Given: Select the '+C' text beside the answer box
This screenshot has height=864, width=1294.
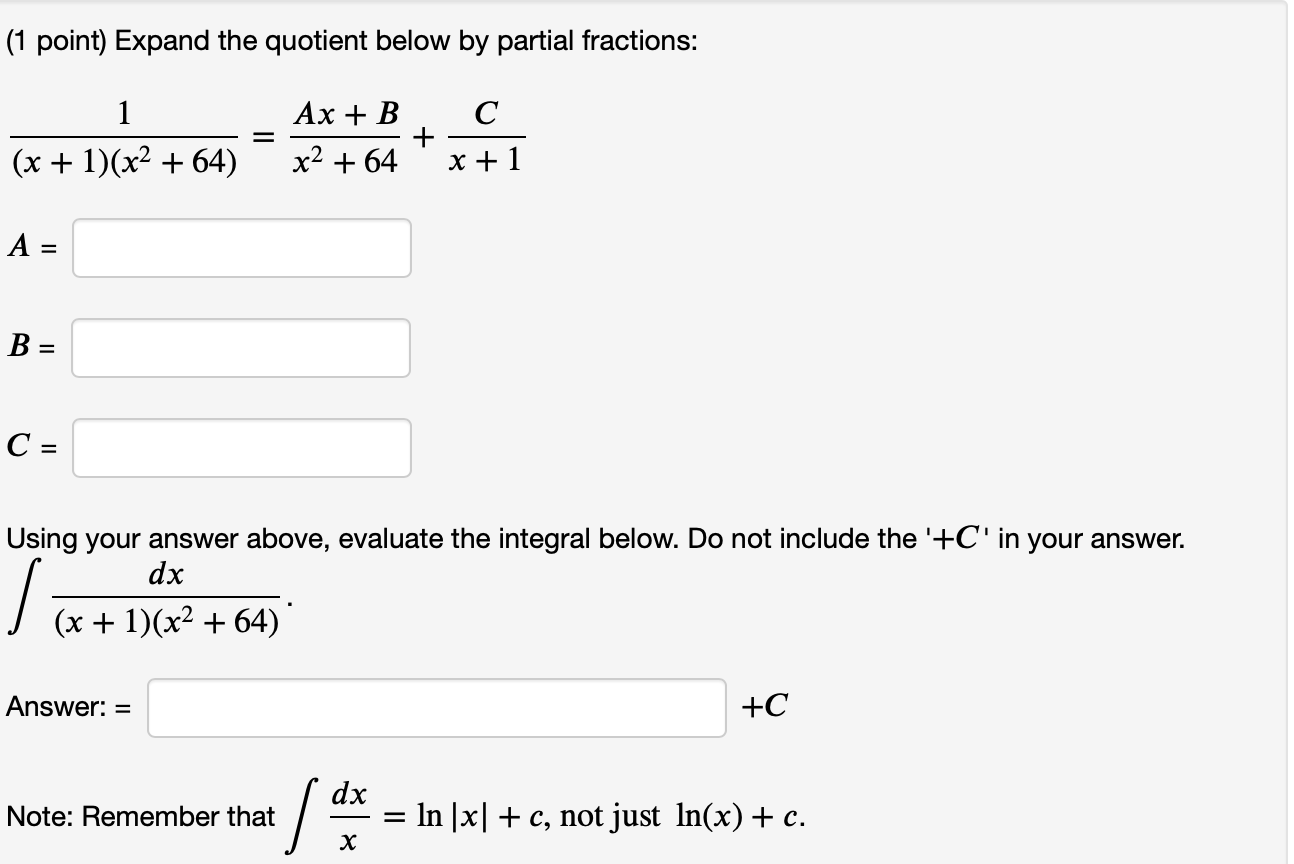Looking at the screenshot, I should 766,708.
